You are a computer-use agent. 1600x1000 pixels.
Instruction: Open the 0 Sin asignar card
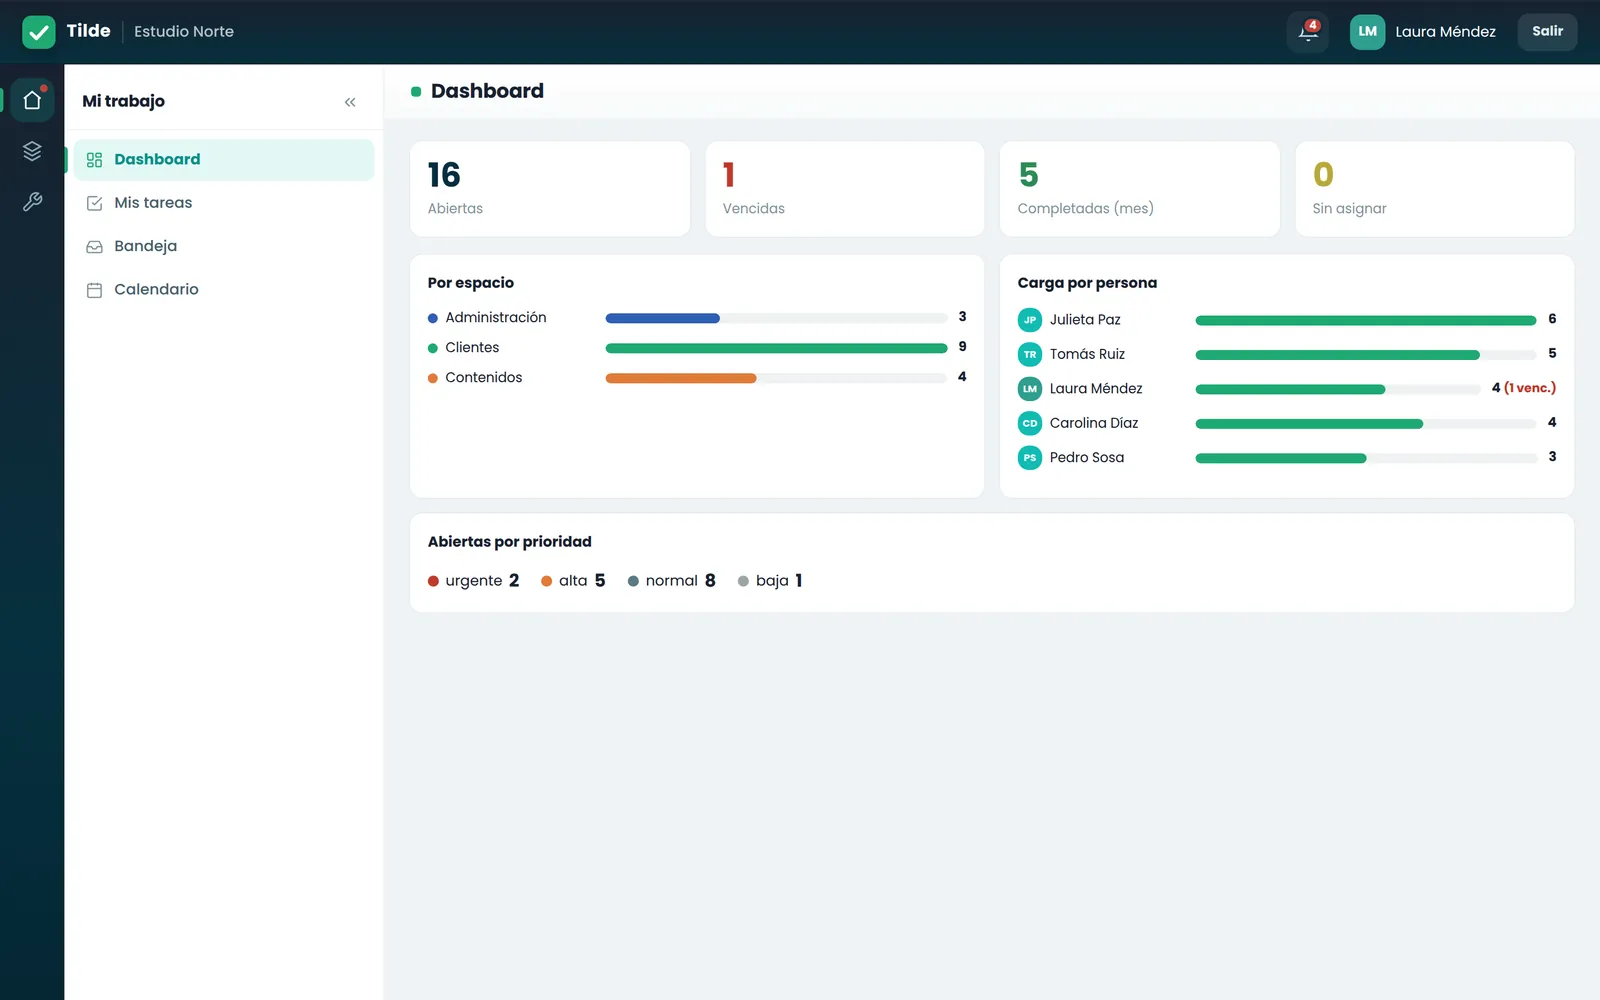[x=1435, y=189]
